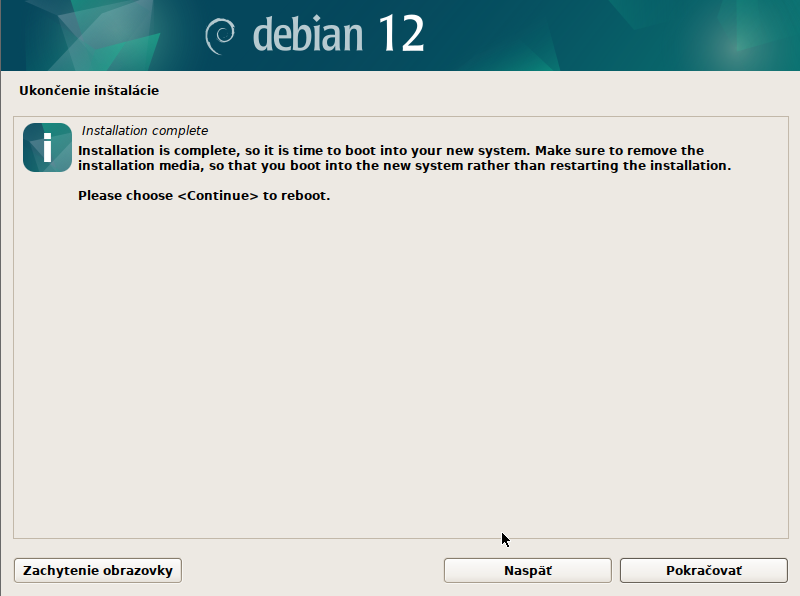
Task: Click the blank space between the bottom buttons
Action: click(x=312, y=570)
